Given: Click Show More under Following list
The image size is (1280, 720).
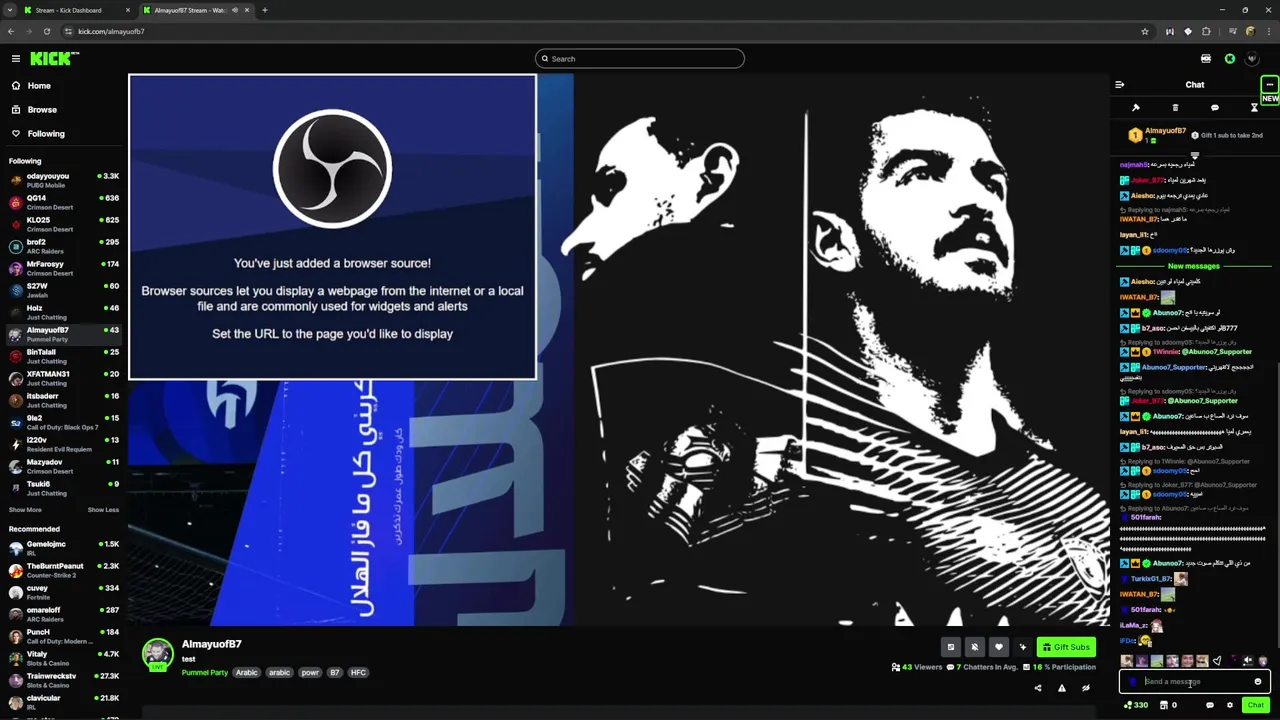Looking at the screenshot, I should tap(25, 510).
